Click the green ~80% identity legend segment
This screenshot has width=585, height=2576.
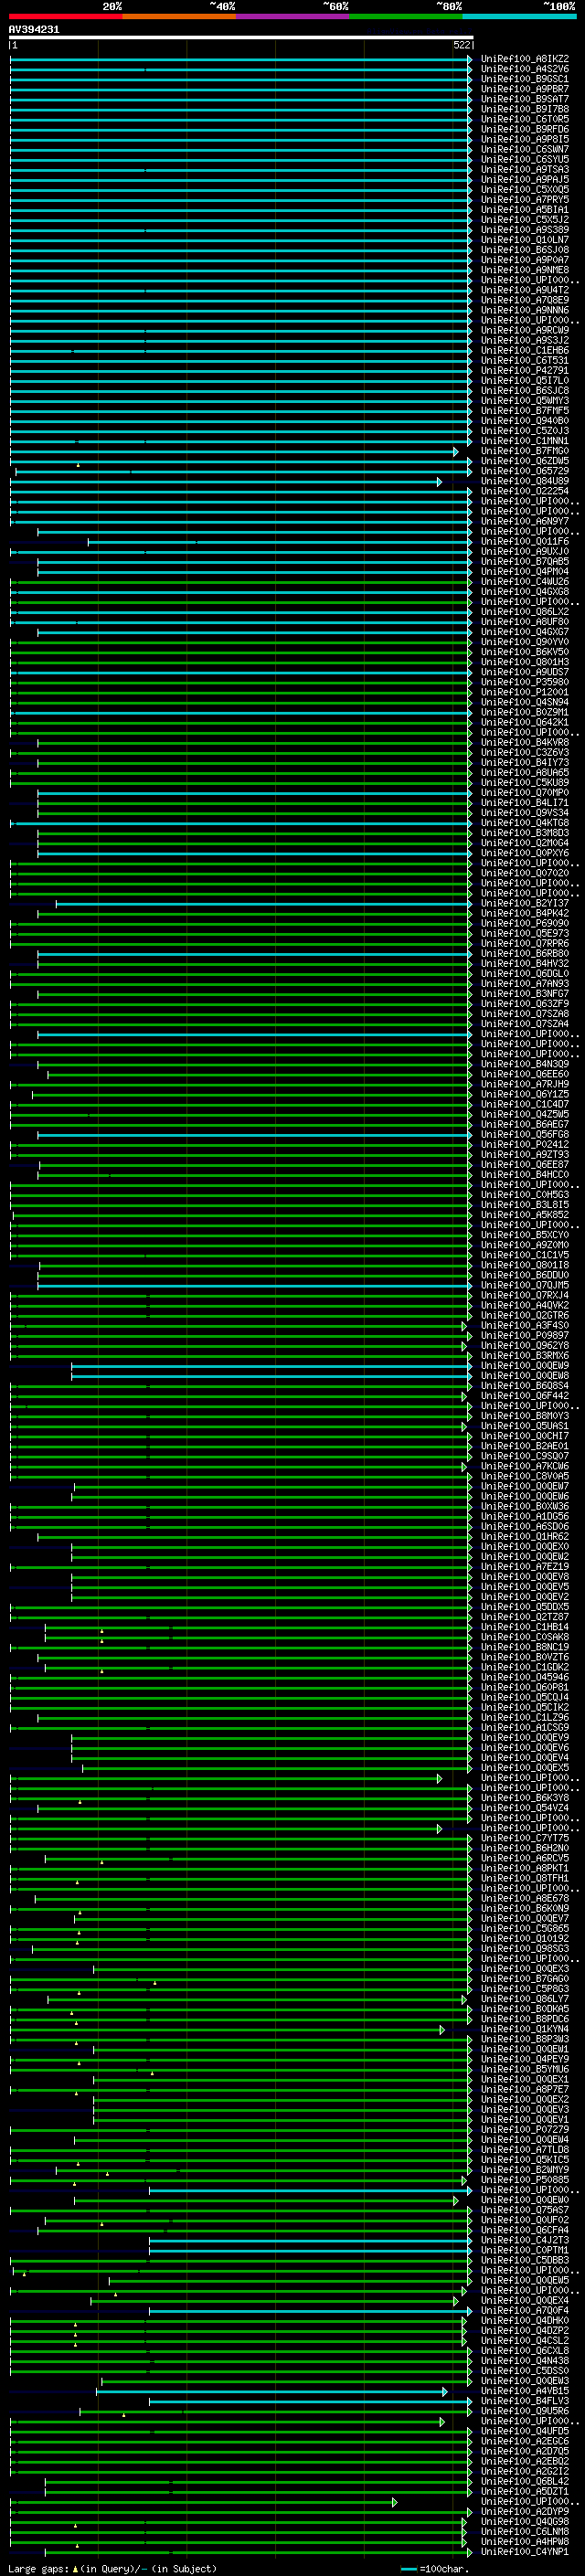[x=406, y=16]
